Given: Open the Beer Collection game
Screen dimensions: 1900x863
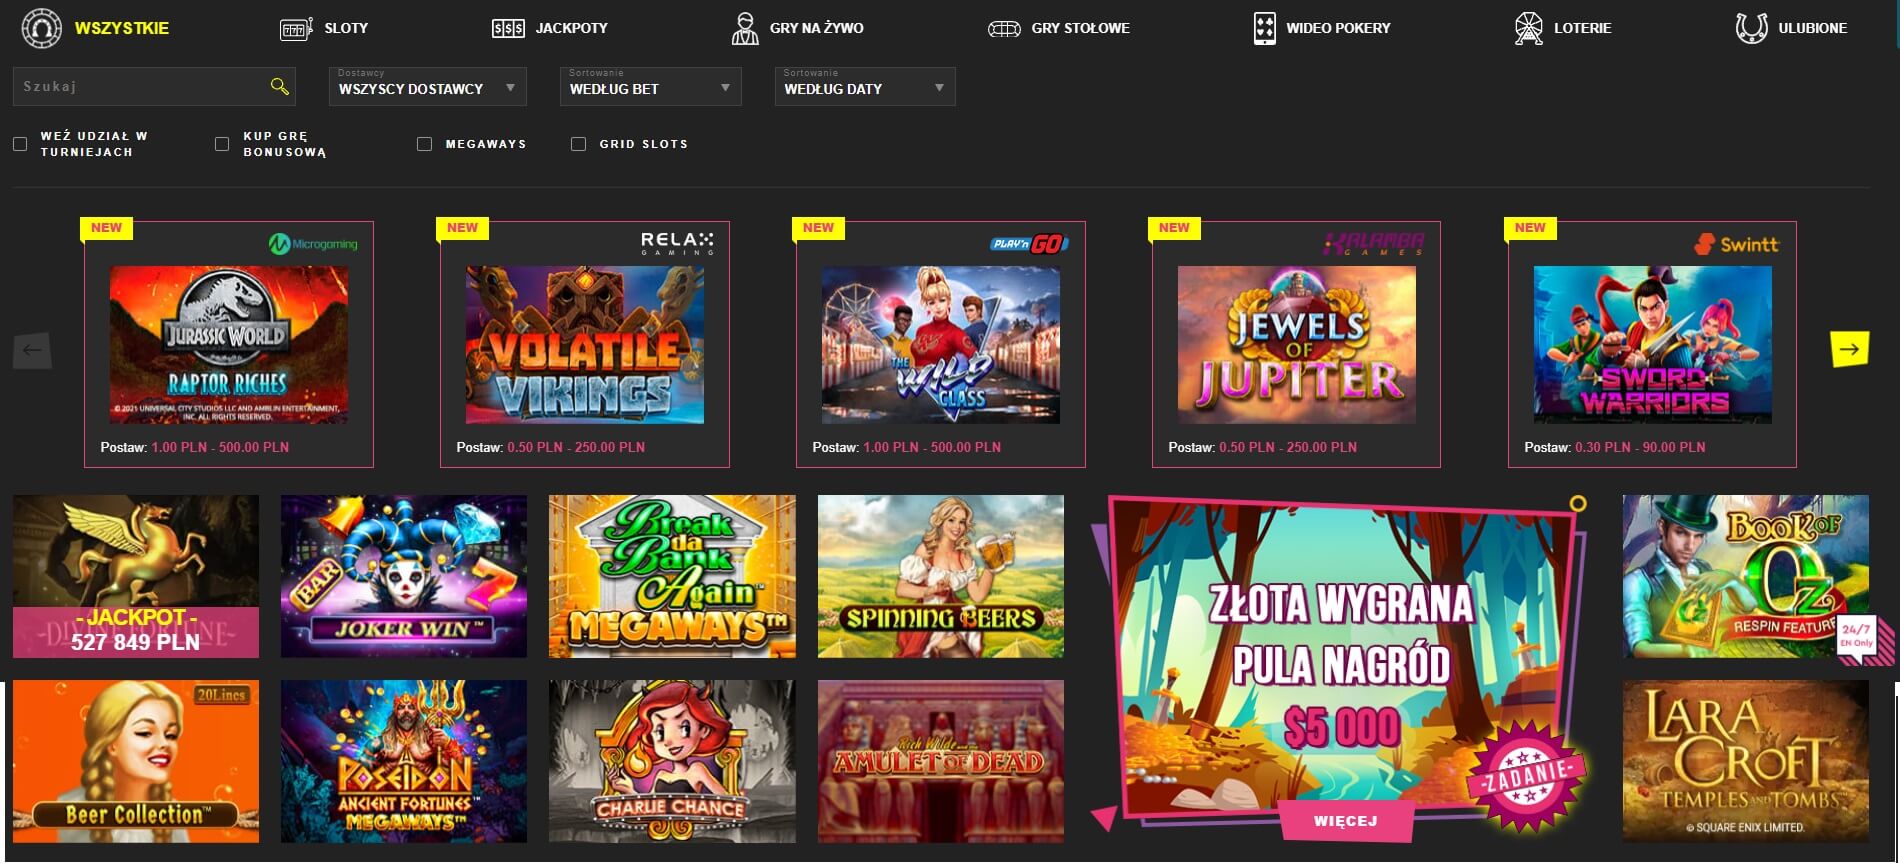Looking at the screenshot, I should [136, 761].
